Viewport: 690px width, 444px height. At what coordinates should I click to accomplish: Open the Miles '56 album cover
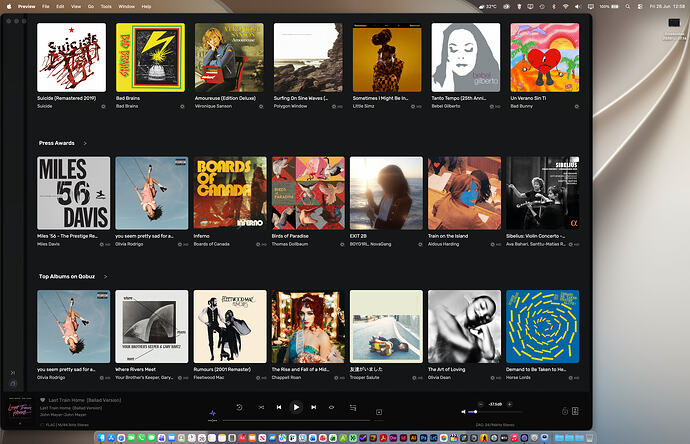[x=73, y=193]
